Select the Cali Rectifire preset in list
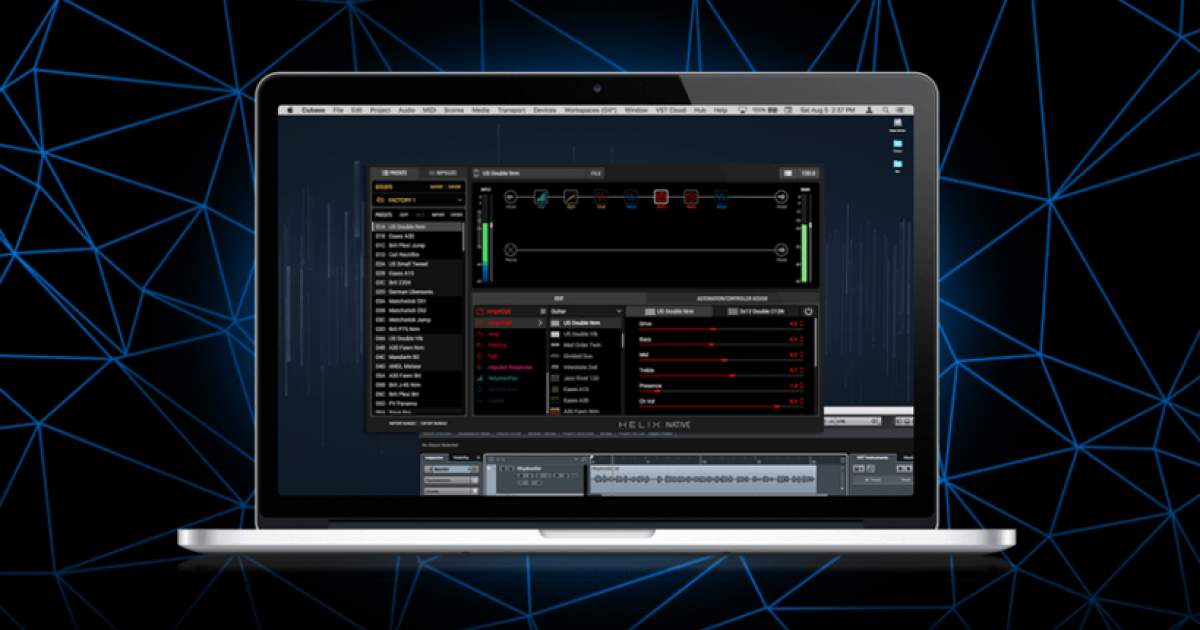This screenshot has height=630, width=1200. tap(403, 254)
